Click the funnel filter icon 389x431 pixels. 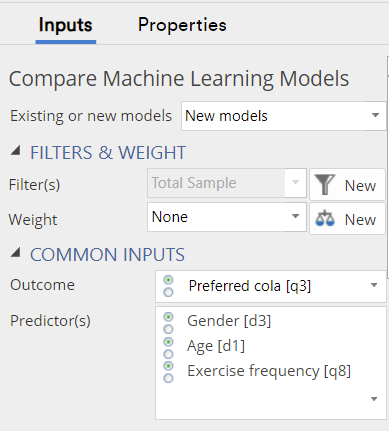tap(325, 184)
